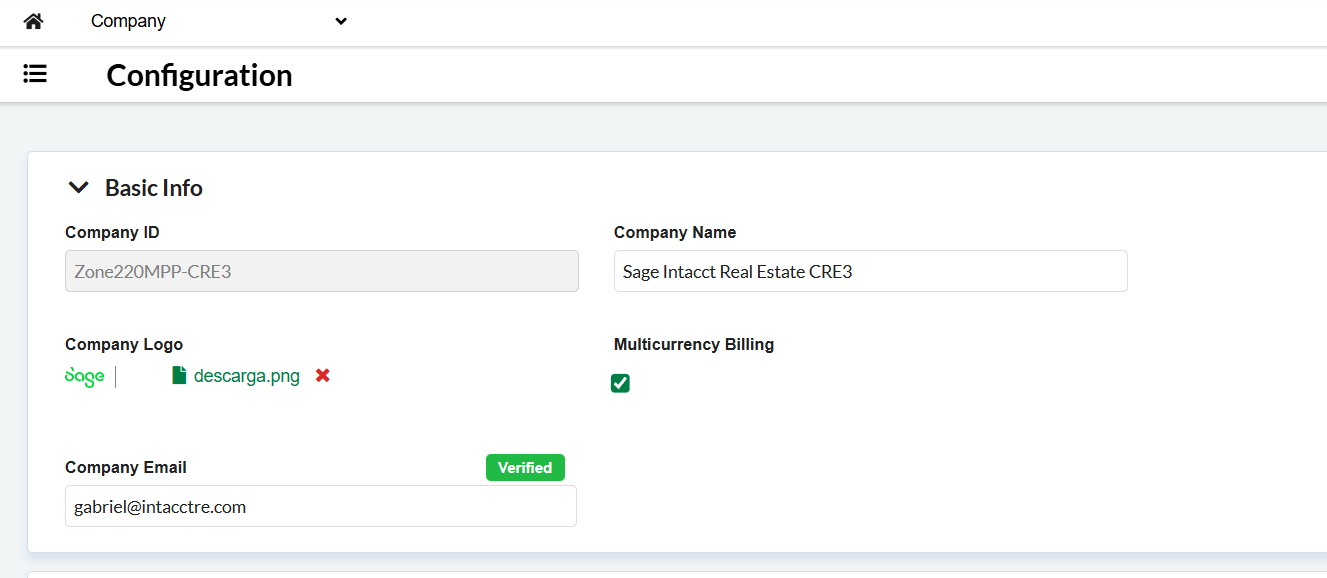Click the green file icon beside descarga.png
This screenshot has width=1327, height=578.
pyautogui.click(x=179, y=376)
